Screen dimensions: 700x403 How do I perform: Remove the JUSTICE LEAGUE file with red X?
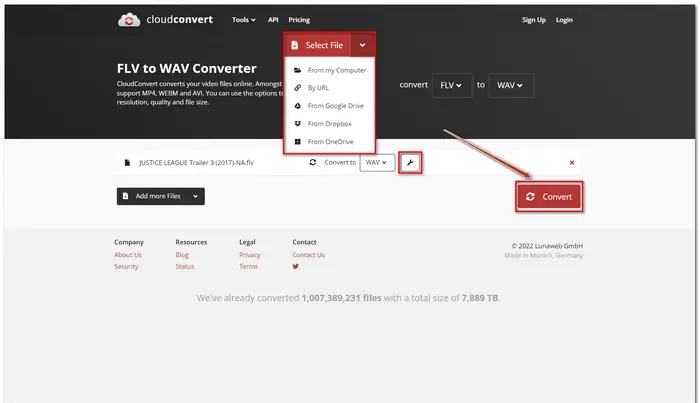point(572,162)
